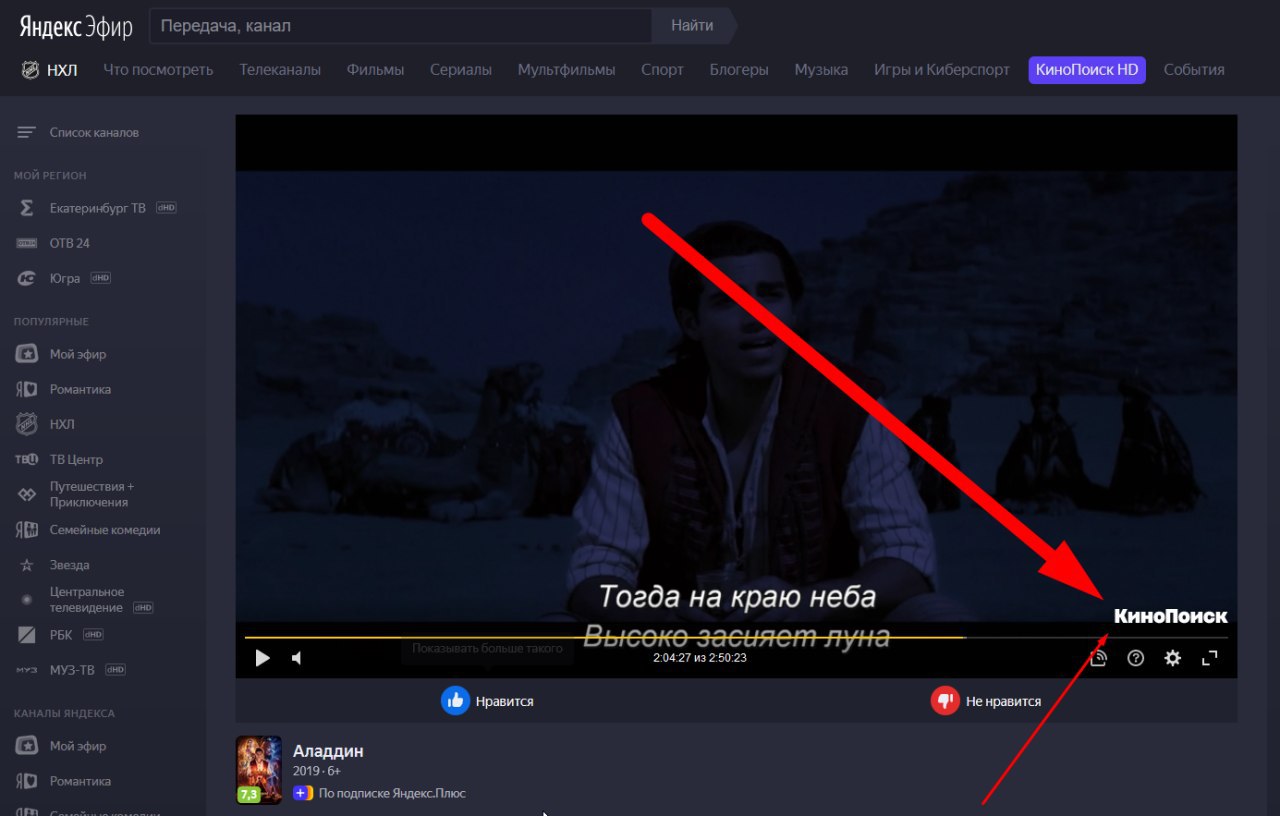Select Путешествия + Приключения channel icon

click(27, 494)
